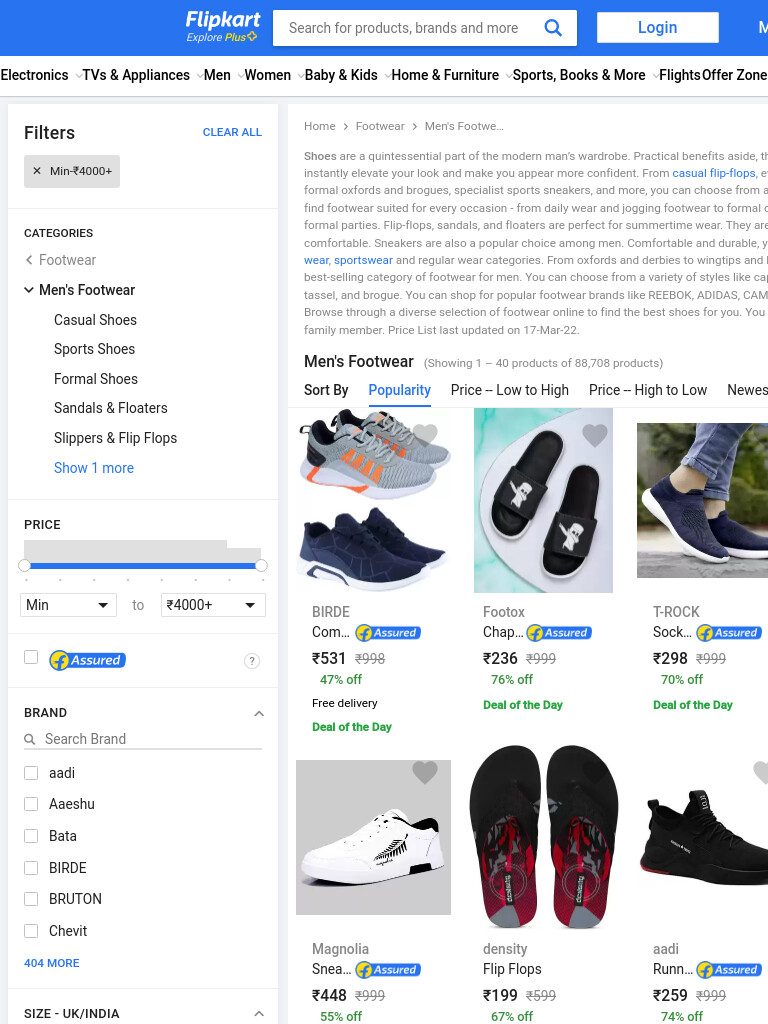Collapse the Men's Footwear category chevron
This screenshot has width=768, height=1024.
pos(29,289)
